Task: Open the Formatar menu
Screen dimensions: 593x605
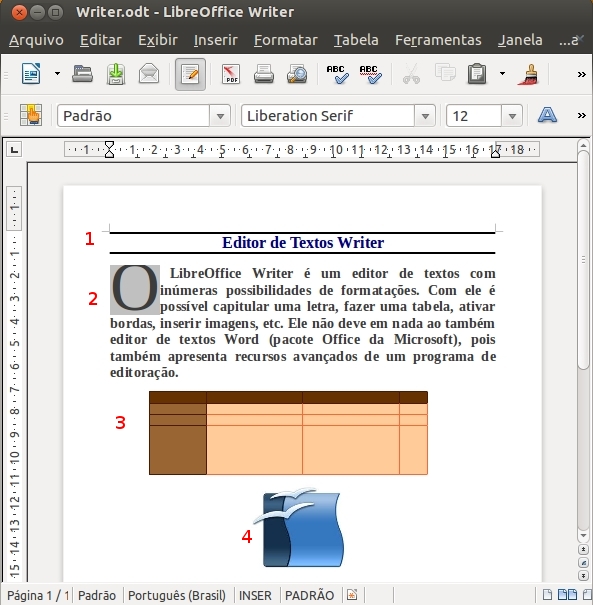Action: coord(286,40)
